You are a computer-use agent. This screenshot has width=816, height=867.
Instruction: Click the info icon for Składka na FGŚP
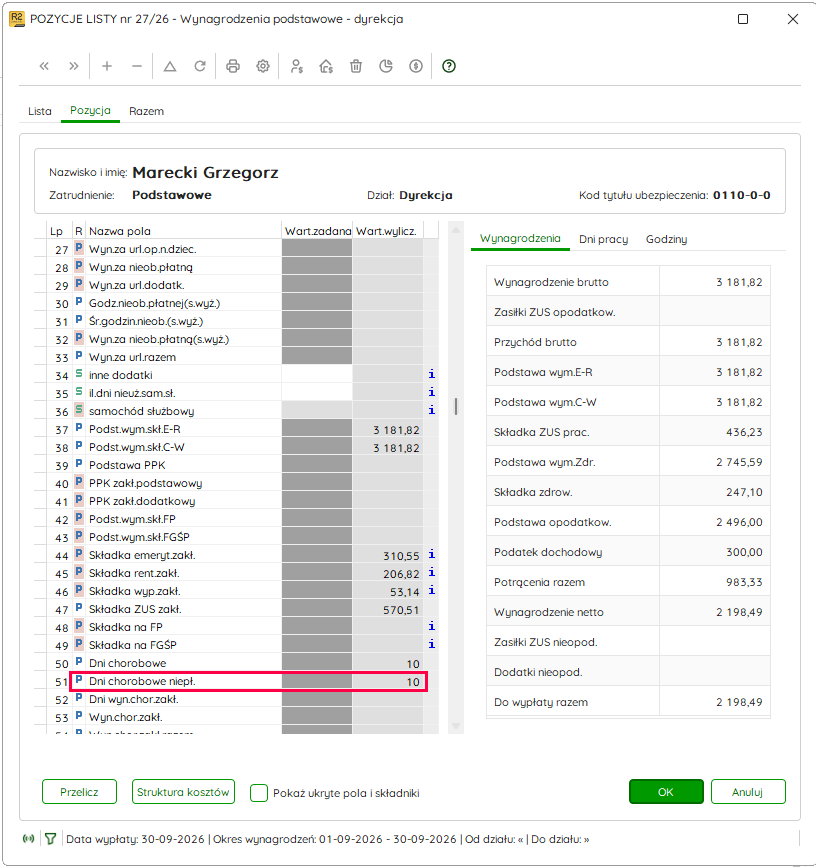click(432, 644)
